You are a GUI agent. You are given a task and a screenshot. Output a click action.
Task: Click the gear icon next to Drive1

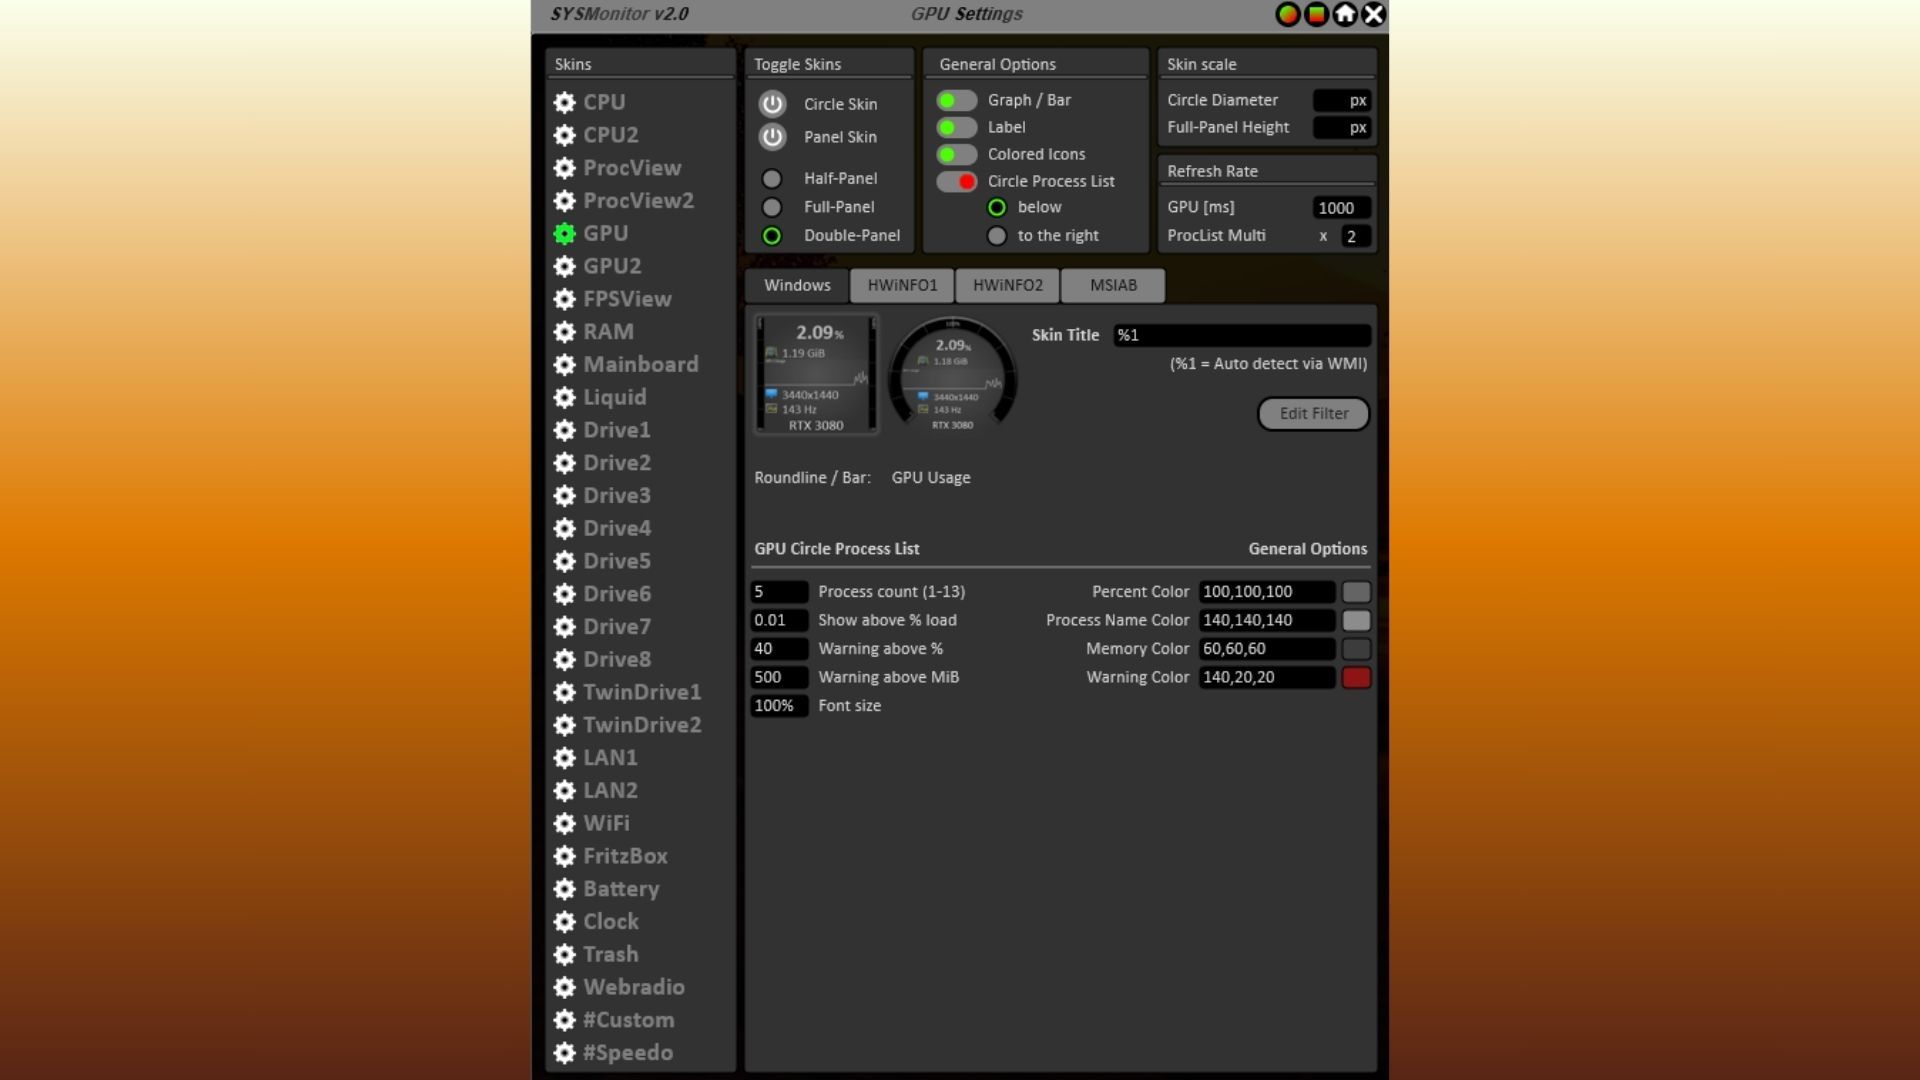point(564,430)
